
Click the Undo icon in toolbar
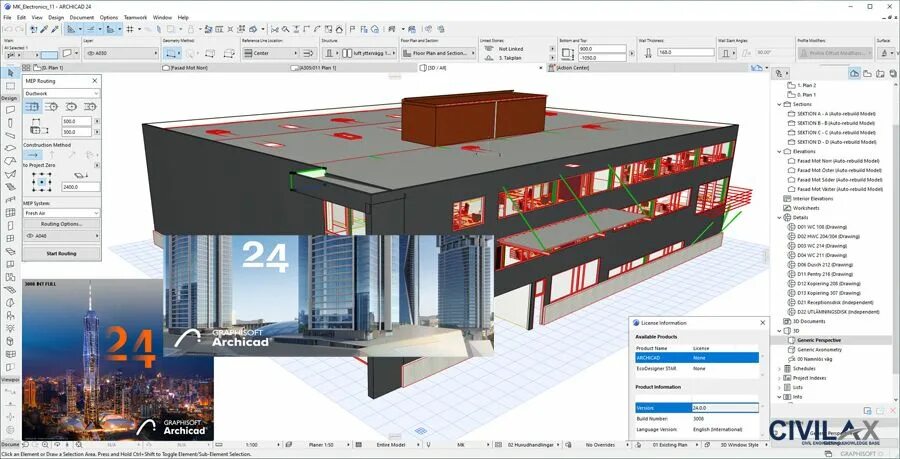[8, 29]
